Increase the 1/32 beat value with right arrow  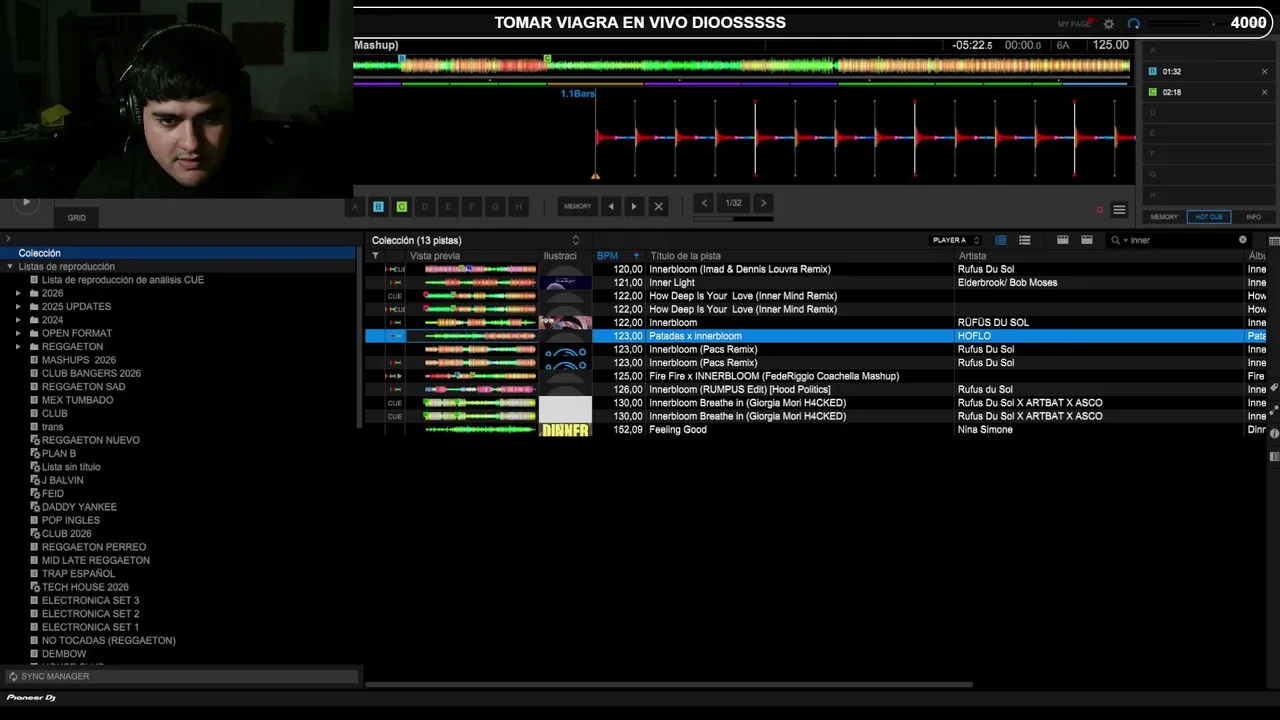(x=763, y=203)
